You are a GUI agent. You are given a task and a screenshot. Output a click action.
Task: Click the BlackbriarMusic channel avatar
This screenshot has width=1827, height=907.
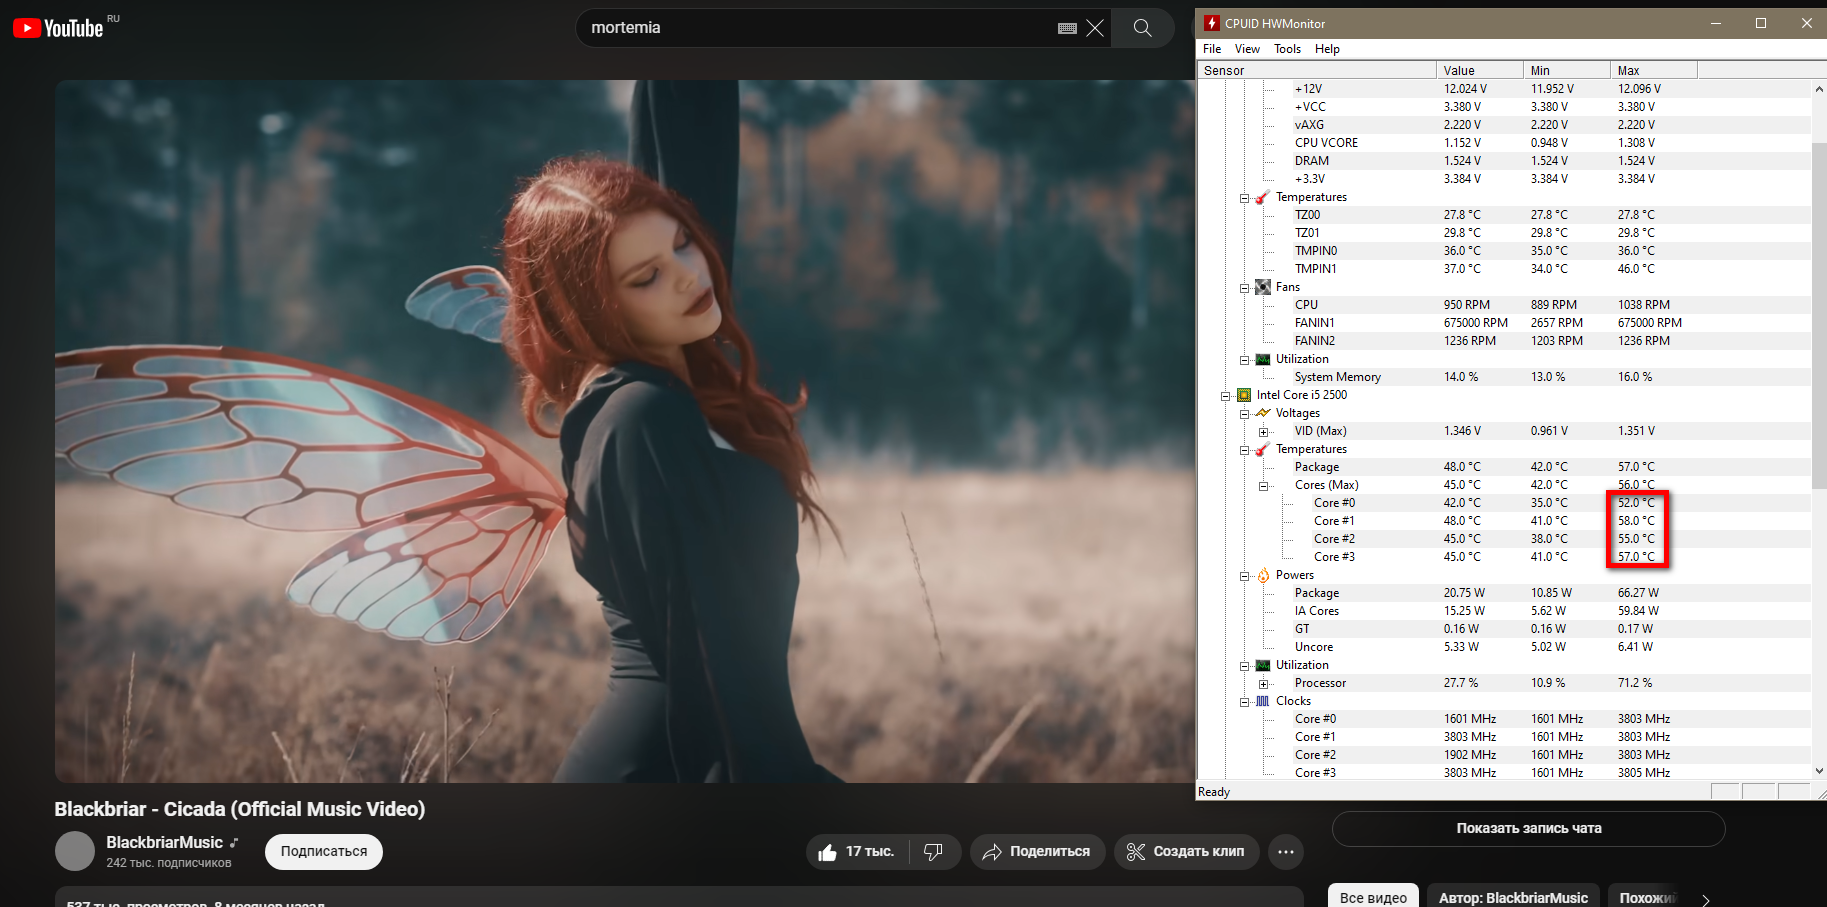click(x=75, y=851)
